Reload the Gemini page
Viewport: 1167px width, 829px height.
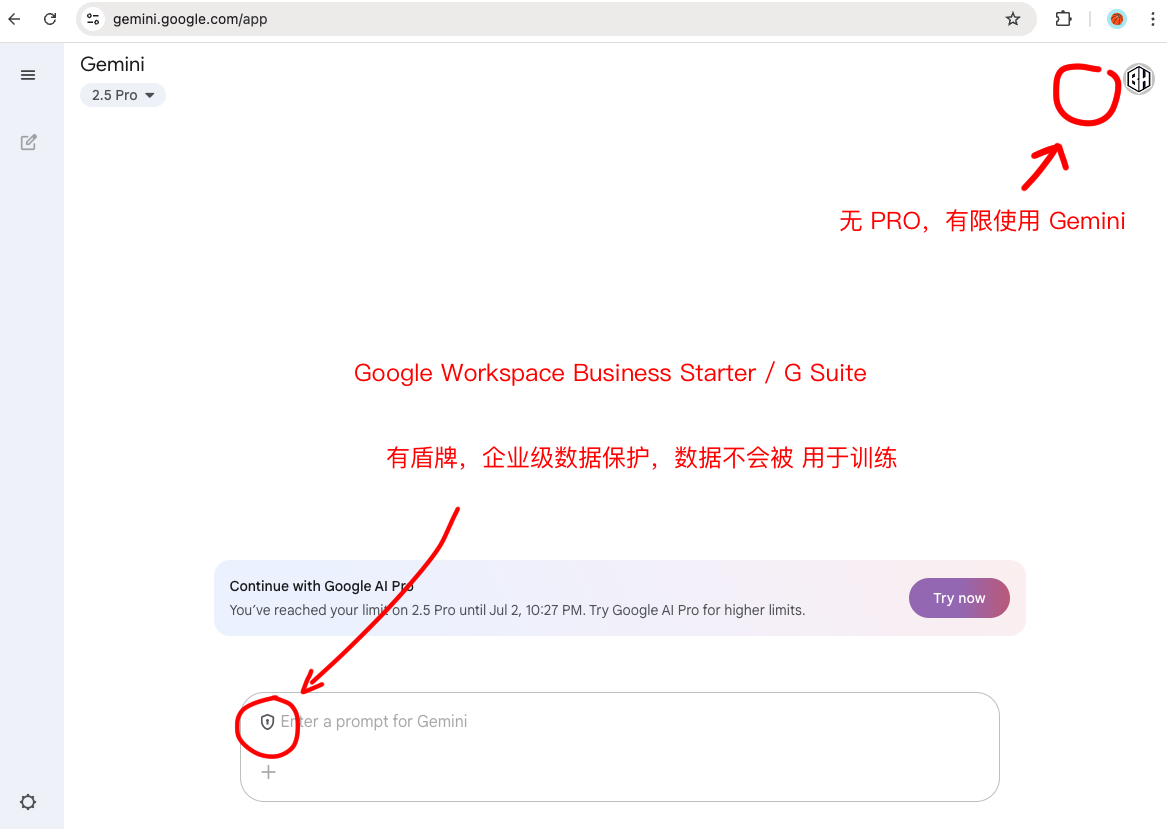click(x=50, y=19)
